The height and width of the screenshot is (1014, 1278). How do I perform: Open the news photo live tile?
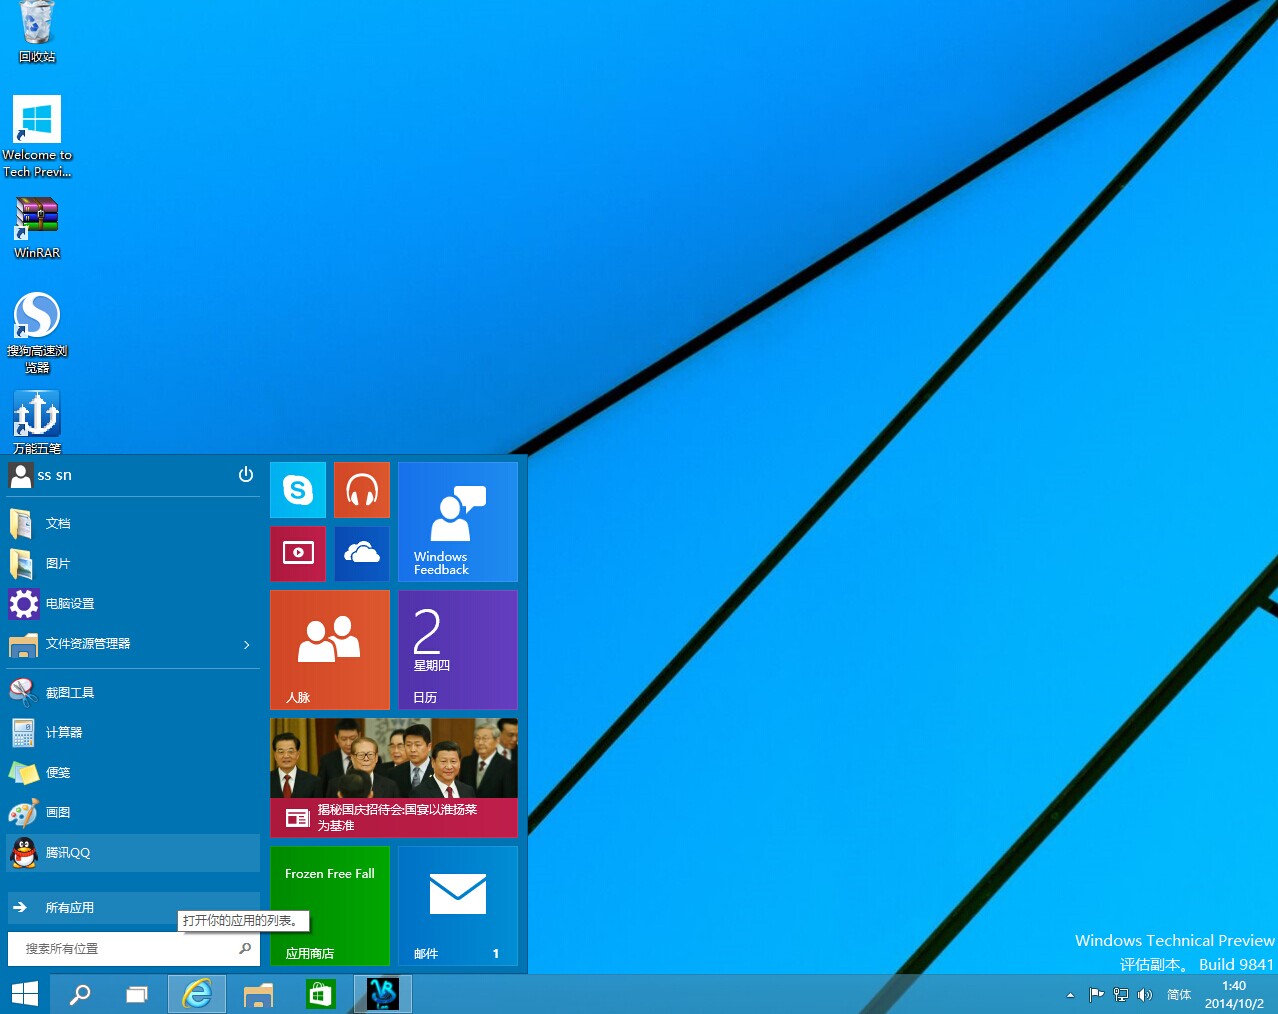pos(394,777)
